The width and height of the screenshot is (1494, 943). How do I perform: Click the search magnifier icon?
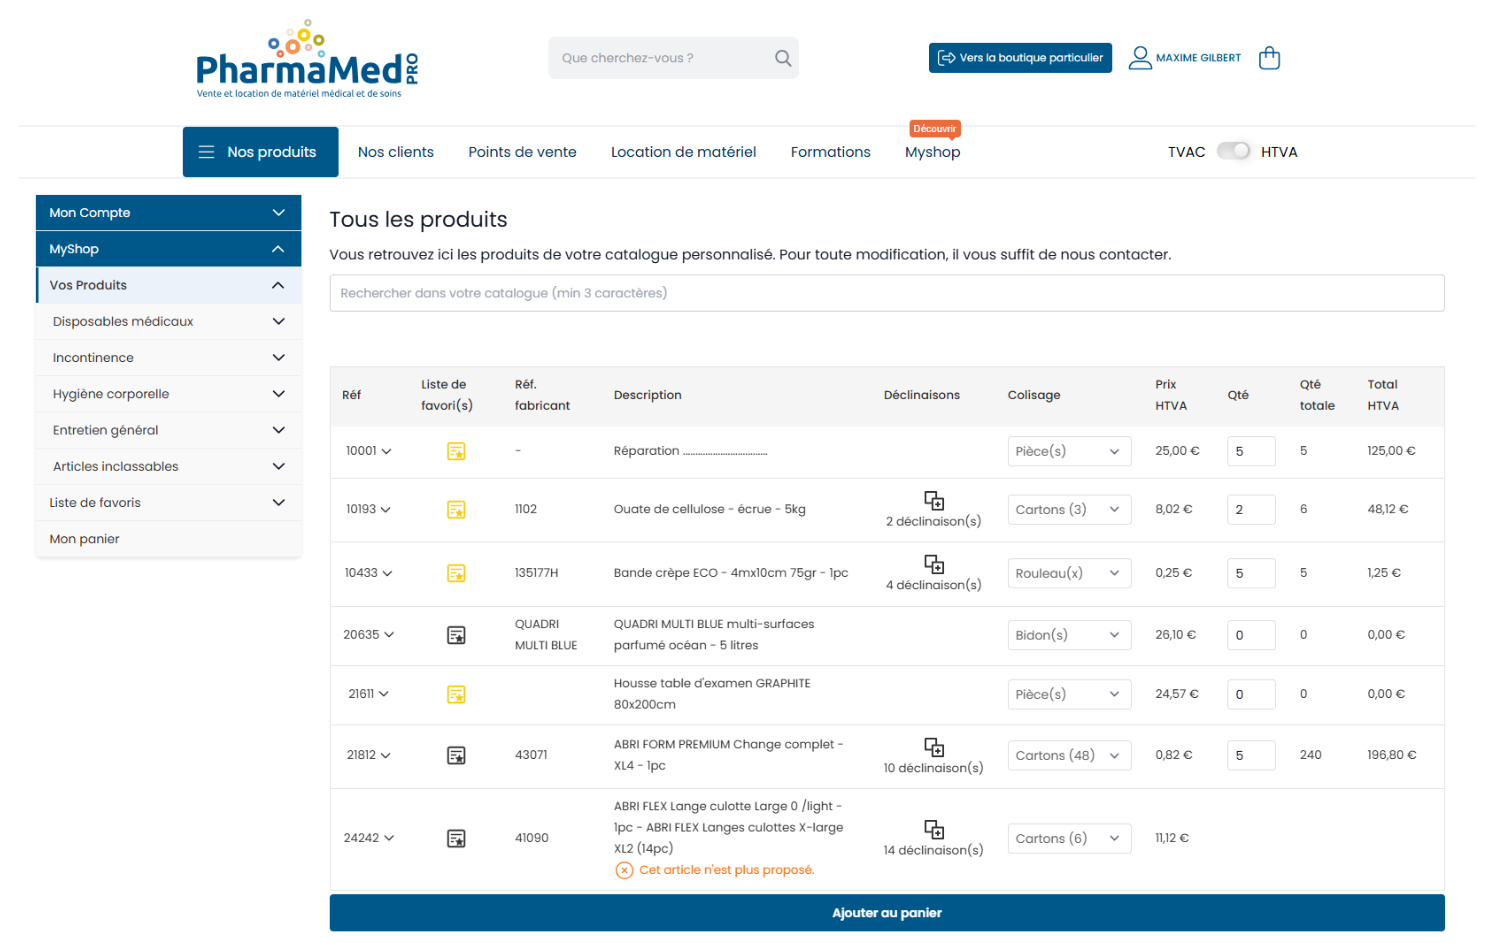pyautogui.click(x=782, y=57)
